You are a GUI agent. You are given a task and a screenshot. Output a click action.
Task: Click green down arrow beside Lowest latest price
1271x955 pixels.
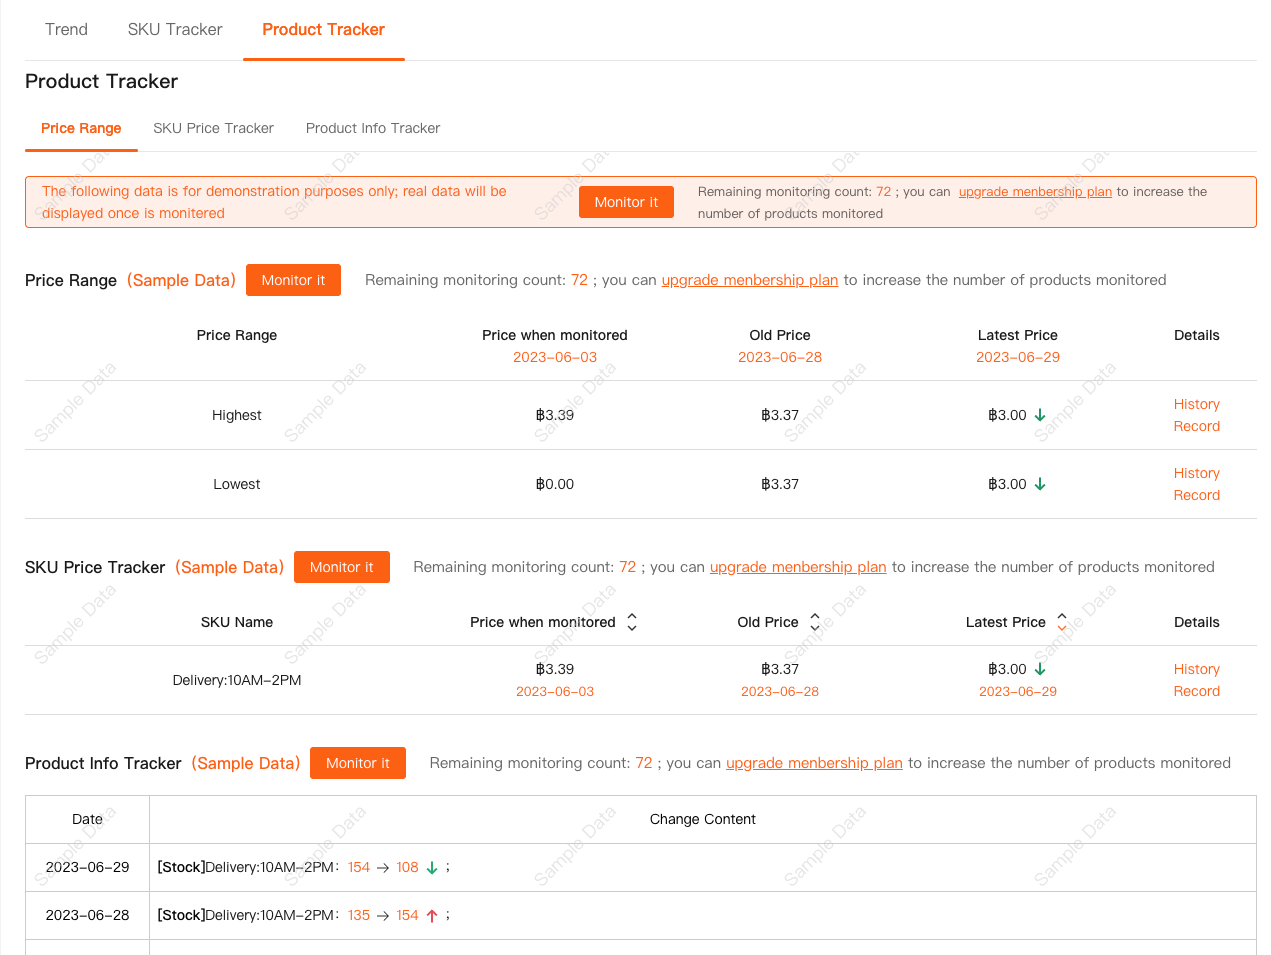coord(1040,484)
